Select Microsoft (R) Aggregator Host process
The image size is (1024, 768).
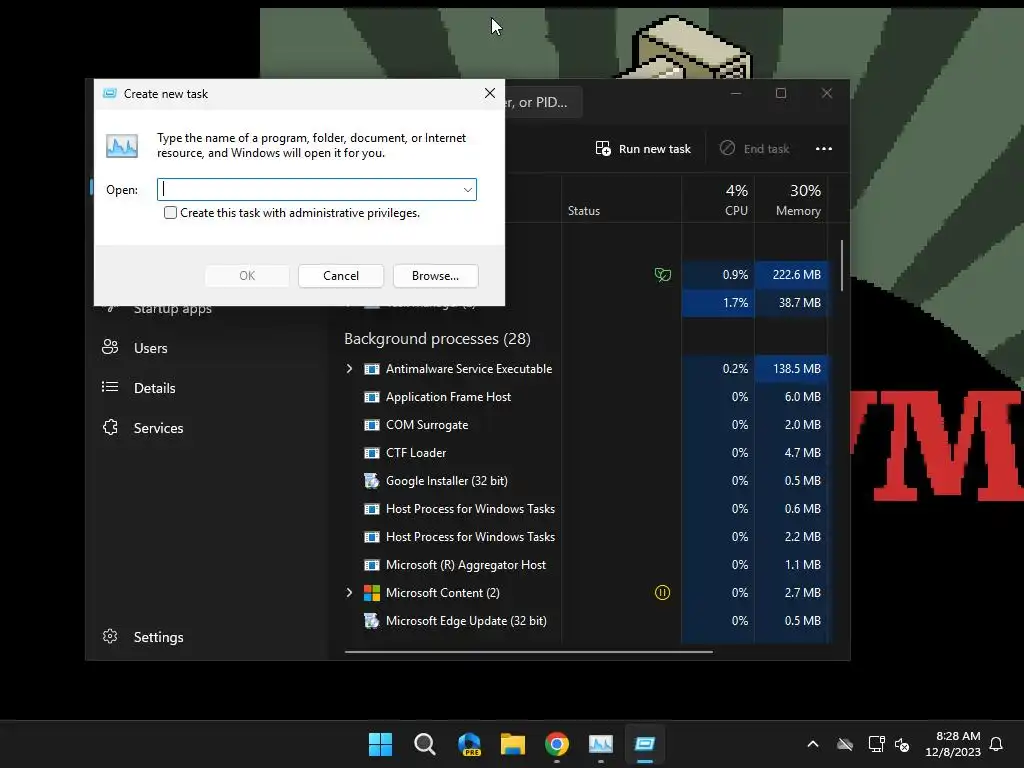tap(586, 565)
